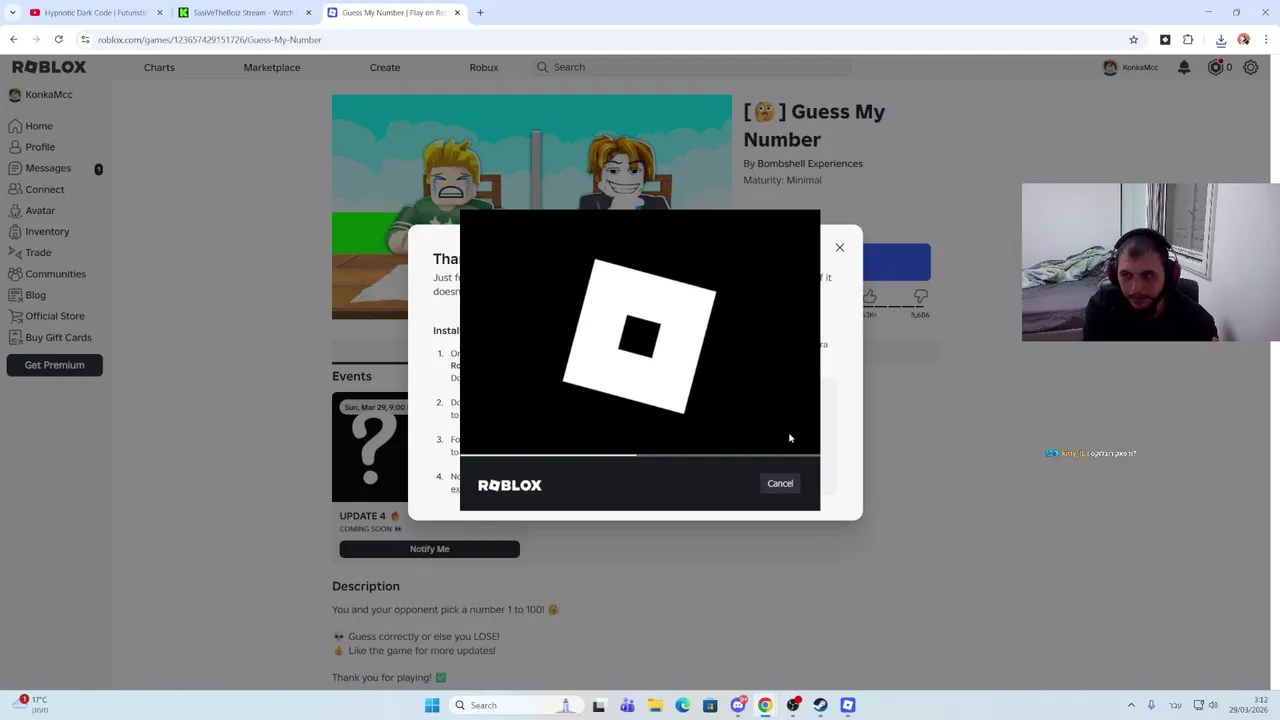Image resolution: width=1280 pixels, height=720 pixels.
Task: Open Profile in sidebar
Action: tap(40, 147)
